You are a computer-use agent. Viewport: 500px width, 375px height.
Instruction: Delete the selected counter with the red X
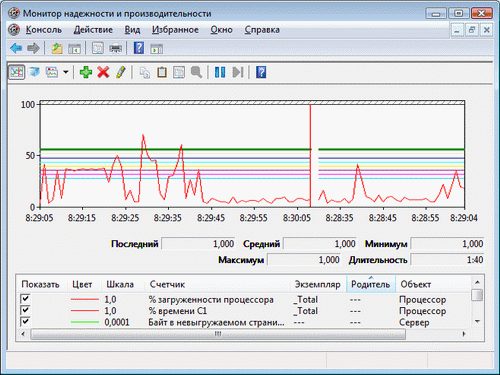[x=103, y=72]
